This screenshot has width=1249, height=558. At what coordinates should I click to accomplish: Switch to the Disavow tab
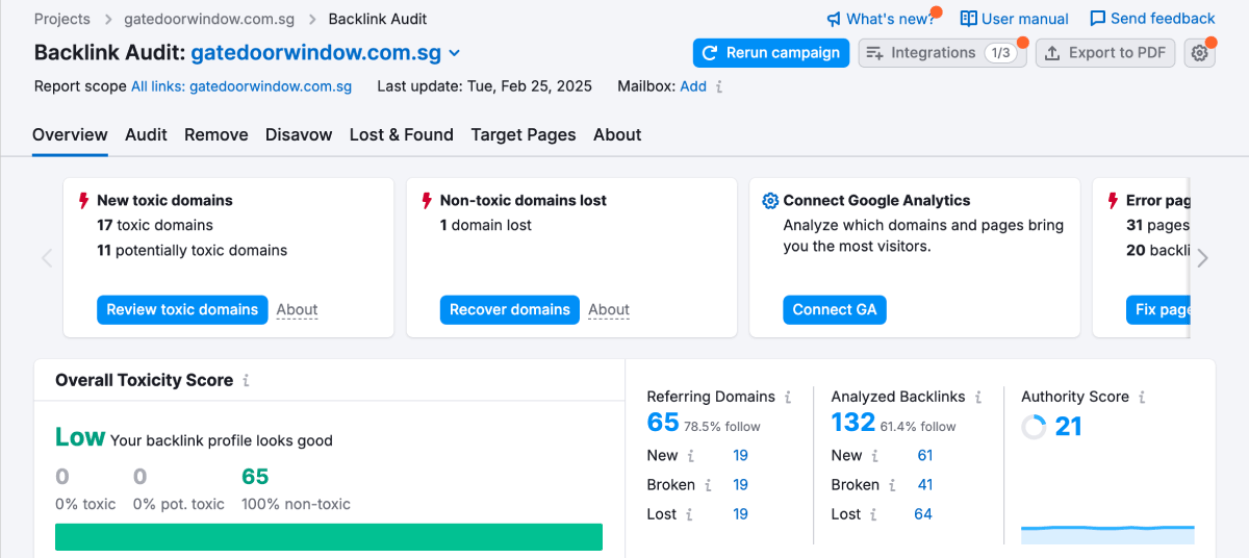pyautogui.click(x=298, y=135)
